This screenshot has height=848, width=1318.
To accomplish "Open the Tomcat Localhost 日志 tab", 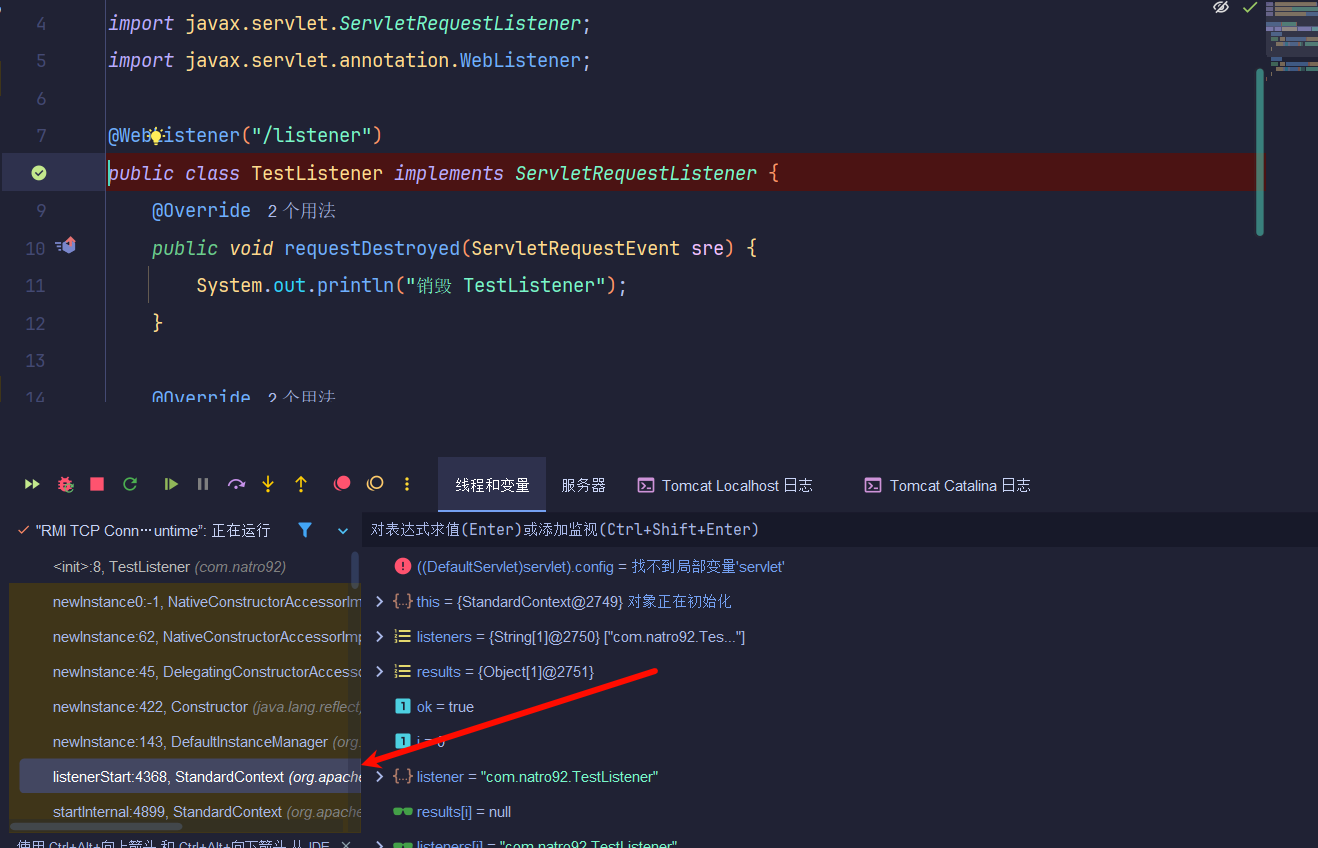I will pyautogui.click(x=725, y=485).
